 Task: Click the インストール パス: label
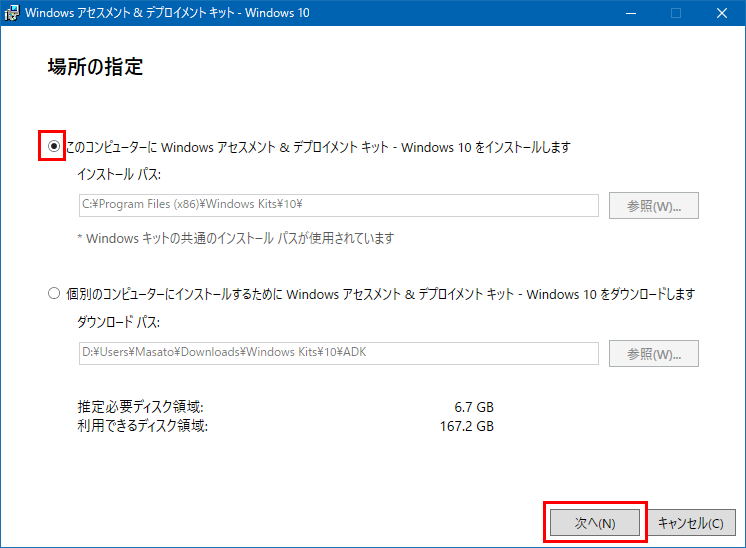[x=119, y=175]
